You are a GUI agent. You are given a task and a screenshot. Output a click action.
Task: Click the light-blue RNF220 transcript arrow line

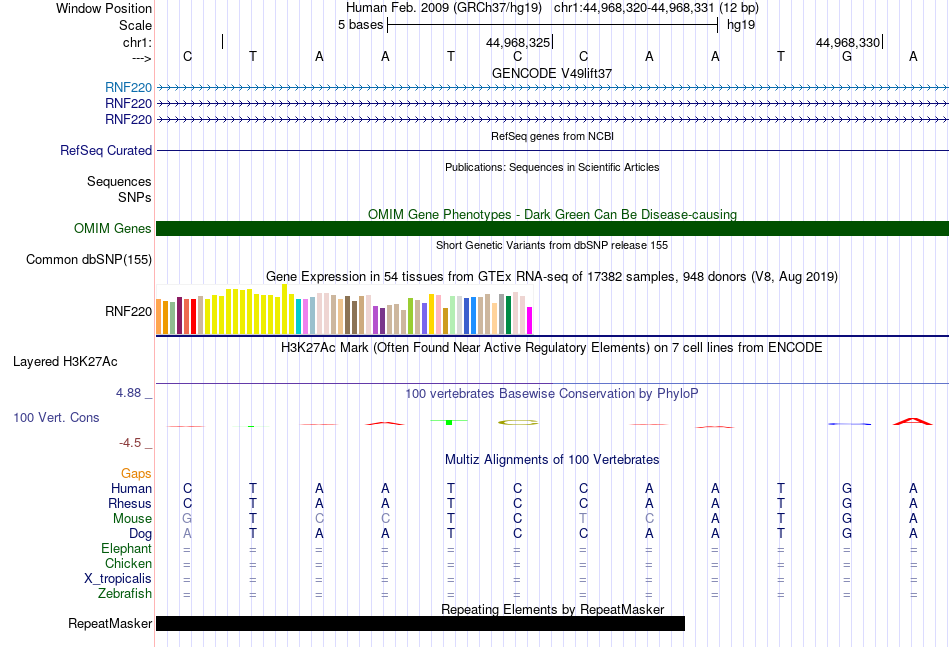point(552,88)
